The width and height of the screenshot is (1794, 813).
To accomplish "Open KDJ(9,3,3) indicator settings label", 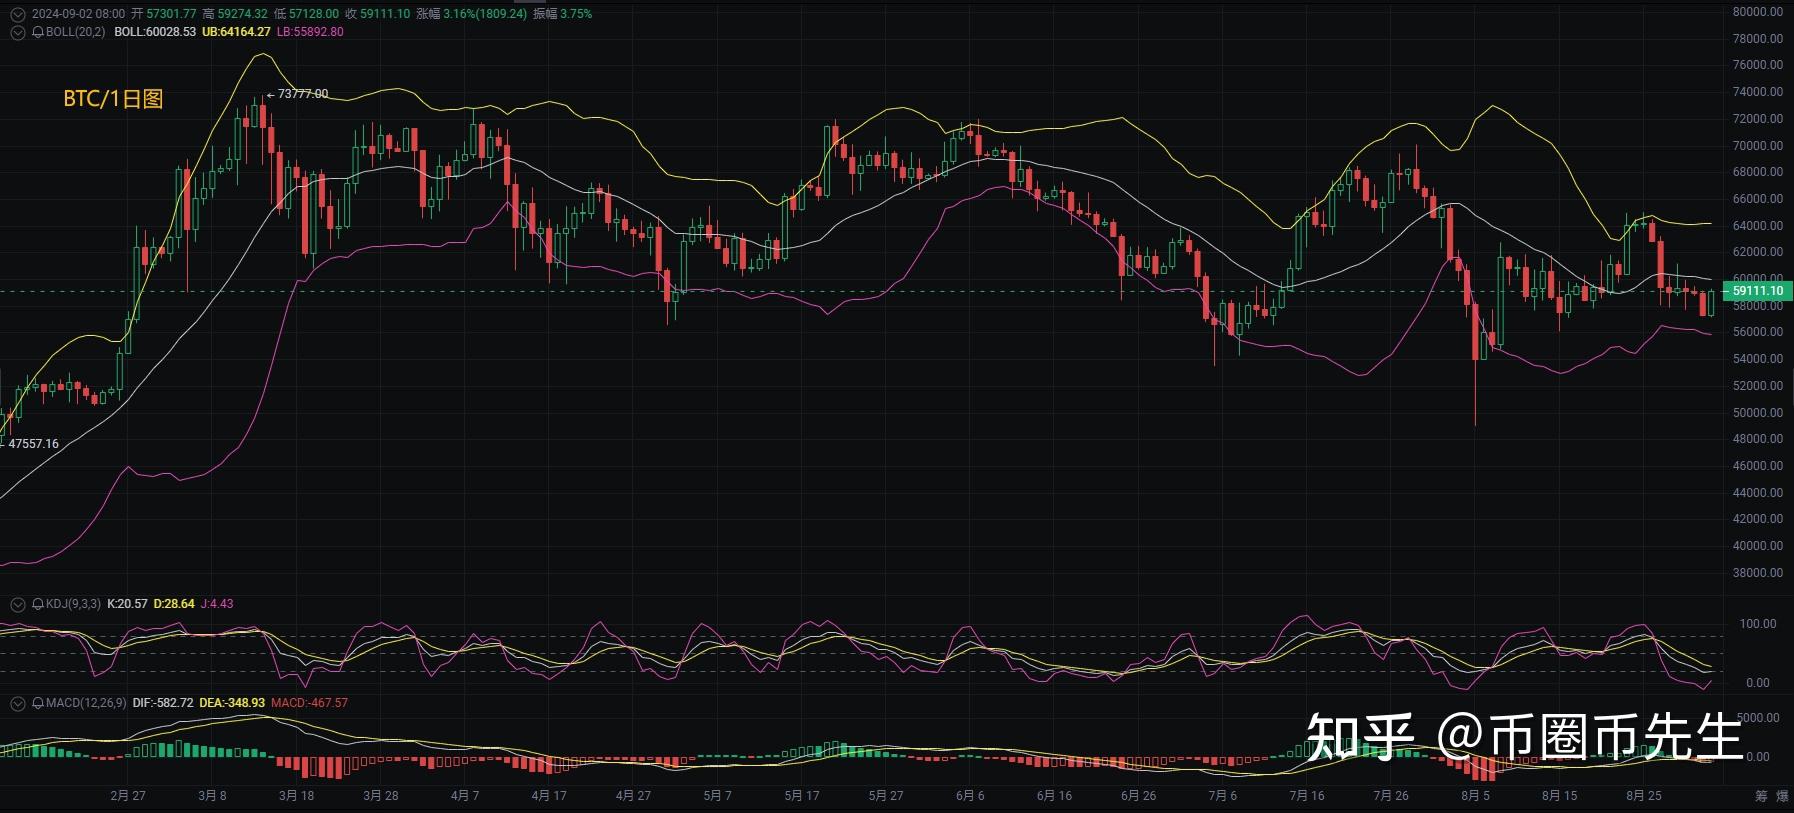I will tap(73, 604).
